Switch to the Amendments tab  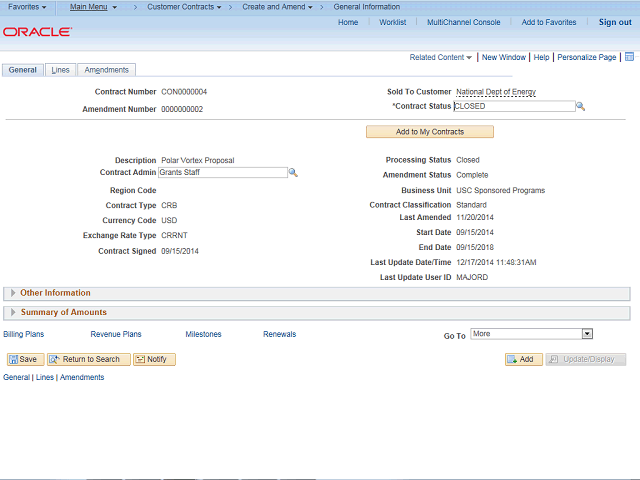coord(107,70)
